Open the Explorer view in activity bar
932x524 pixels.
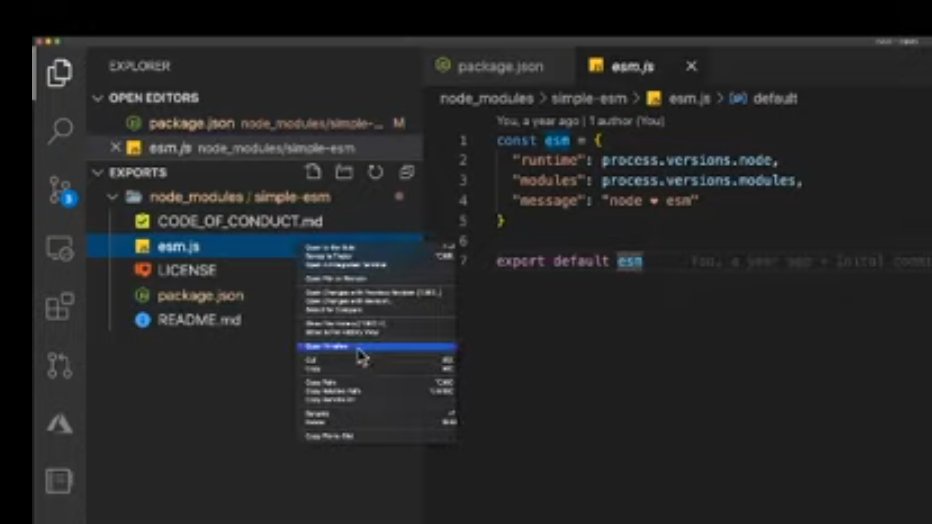(x=60, y=73)
